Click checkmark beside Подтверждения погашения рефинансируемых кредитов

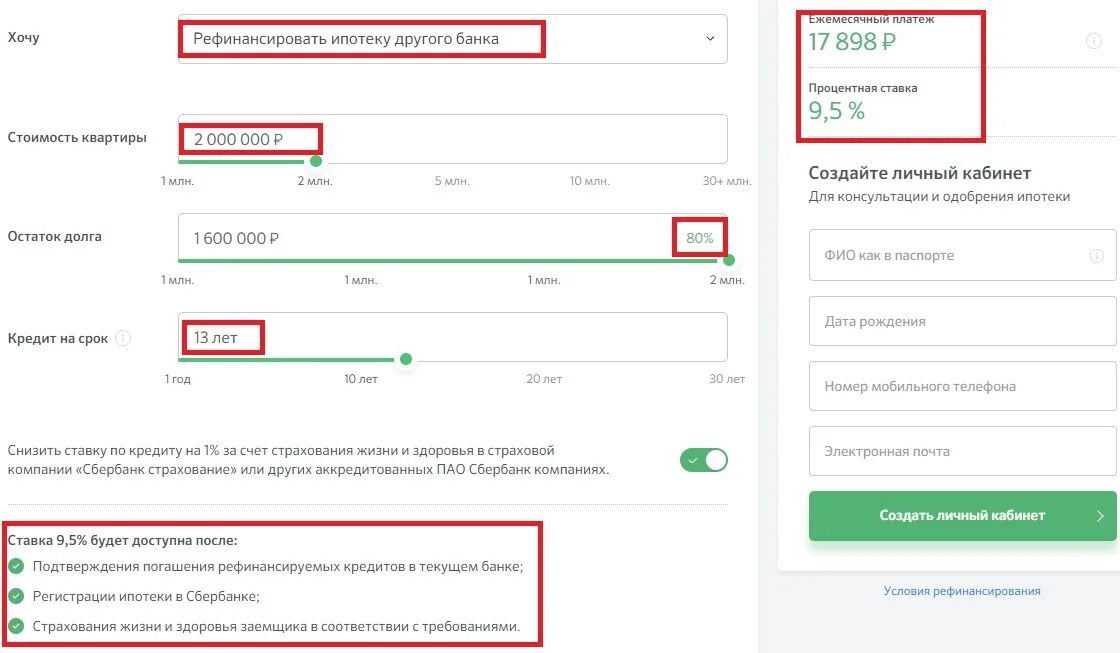(16, 566)
